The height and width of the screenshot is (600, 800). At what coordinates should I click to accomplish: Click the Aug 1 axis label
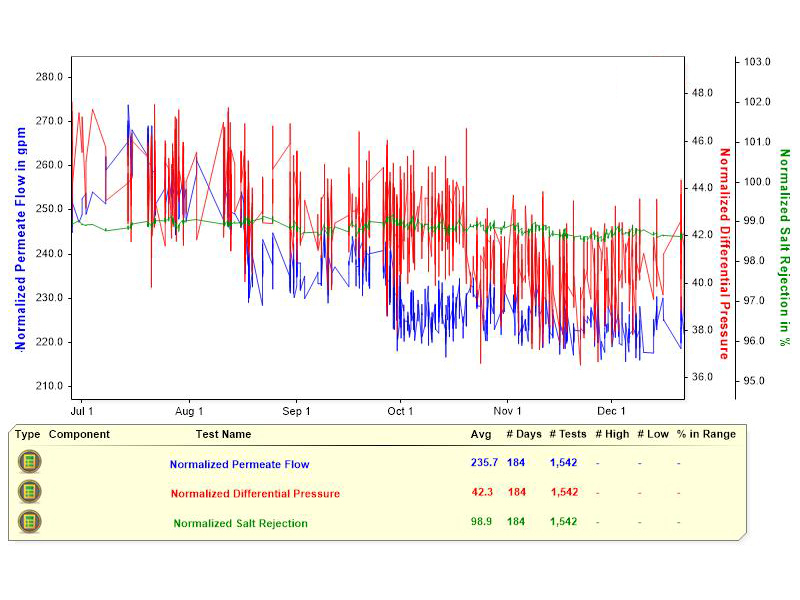point(189,411)
